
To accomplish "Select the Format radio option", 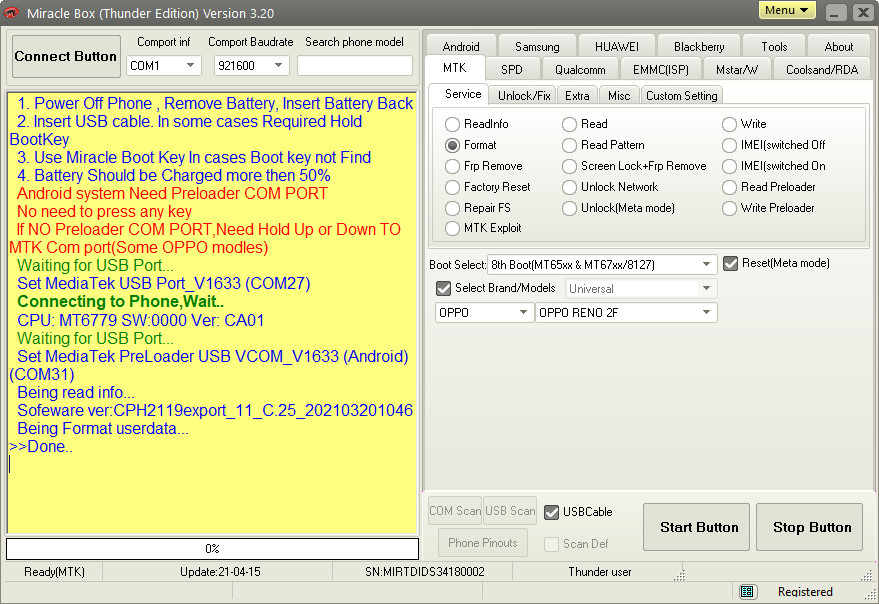I will pos(470,145).
